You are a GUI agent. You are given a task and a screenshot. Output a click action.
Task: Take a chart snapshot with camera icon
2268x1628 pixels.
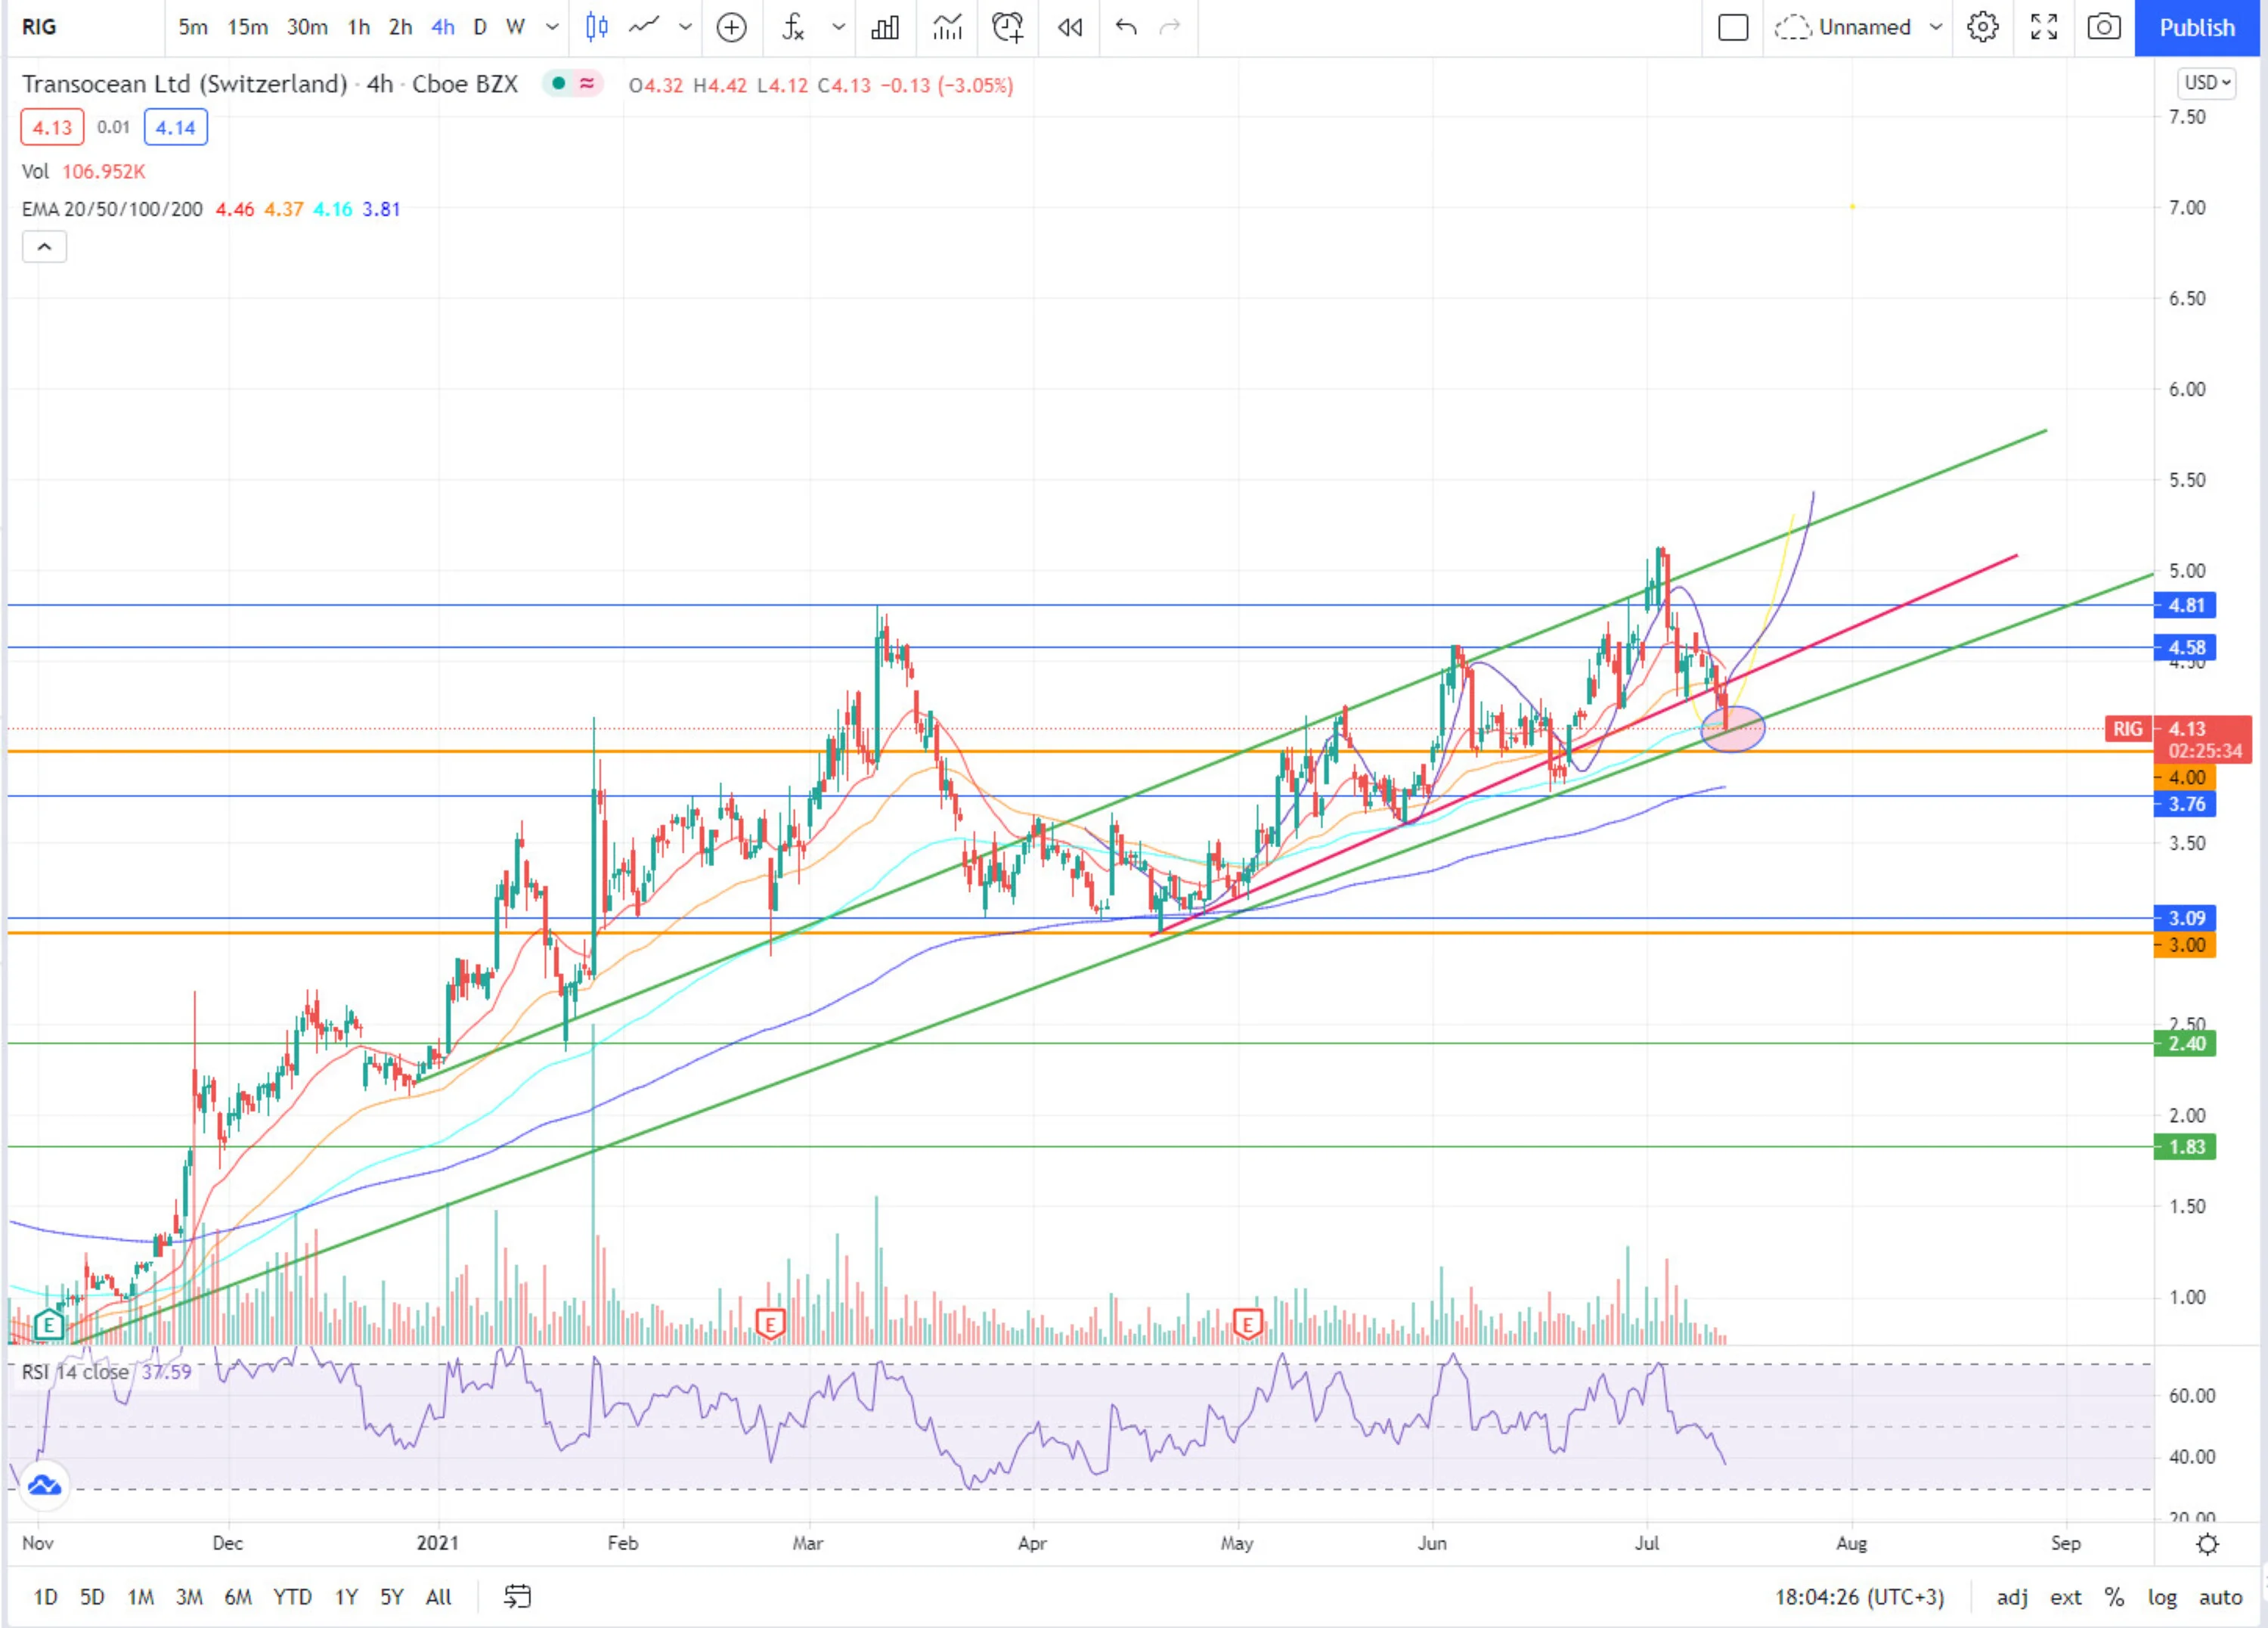pyautogui.click(x=2104, y=27)
